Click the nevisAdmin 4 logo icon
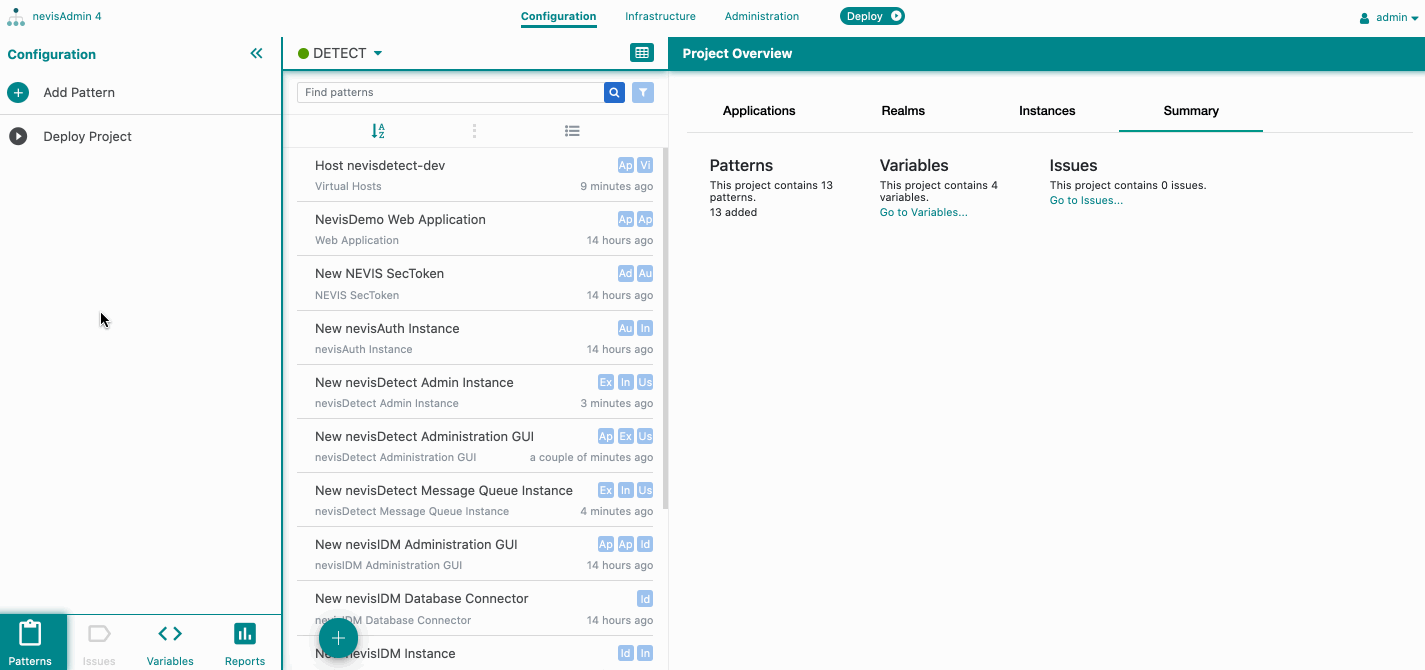This screenshot has width=1425, height=670. click(x=16, y=17)
